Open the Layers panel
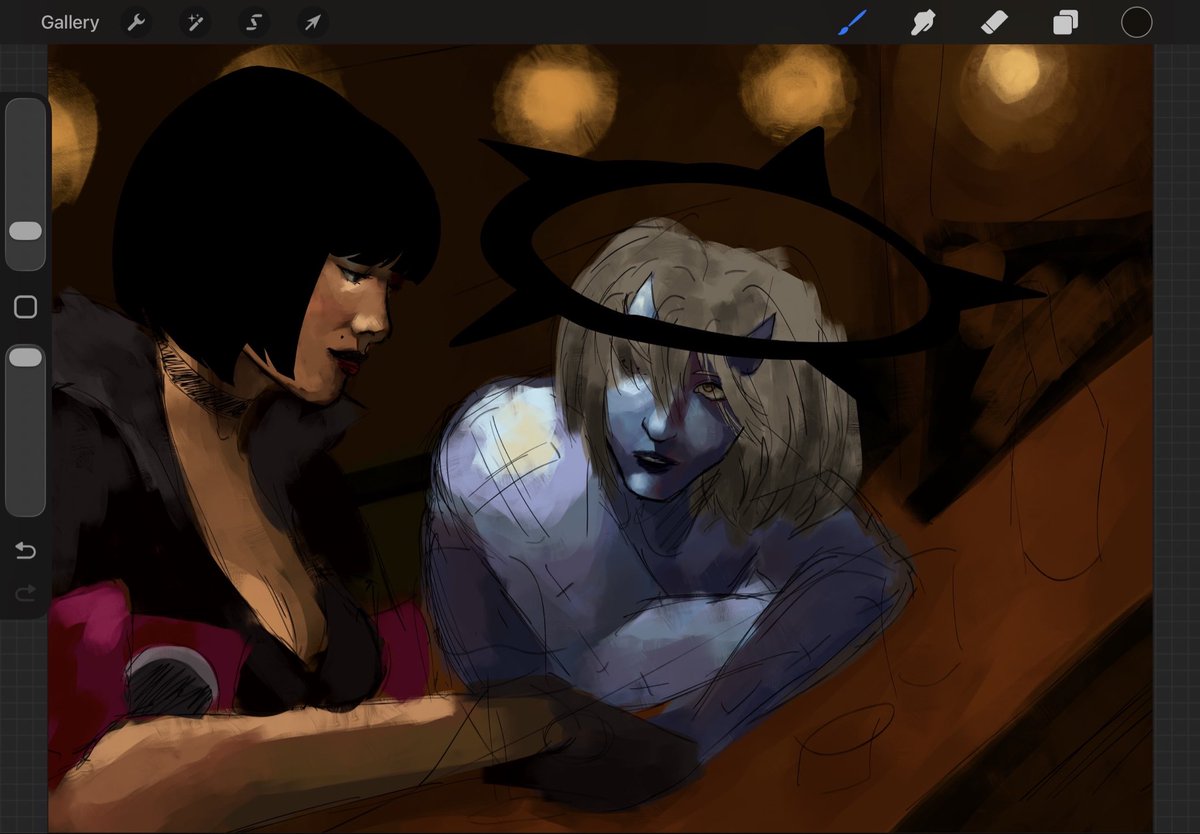 click(x=1066, y=22)
